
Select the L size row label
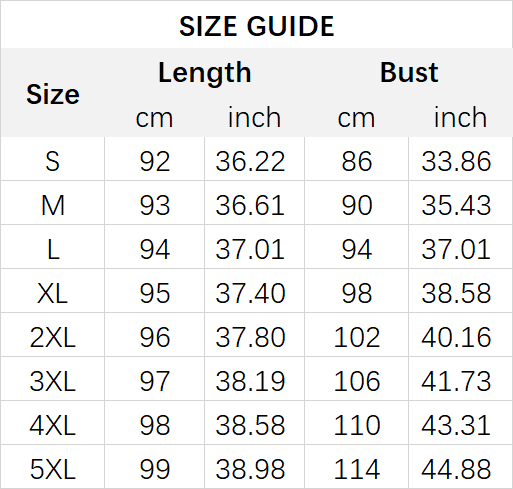[53, 249]
